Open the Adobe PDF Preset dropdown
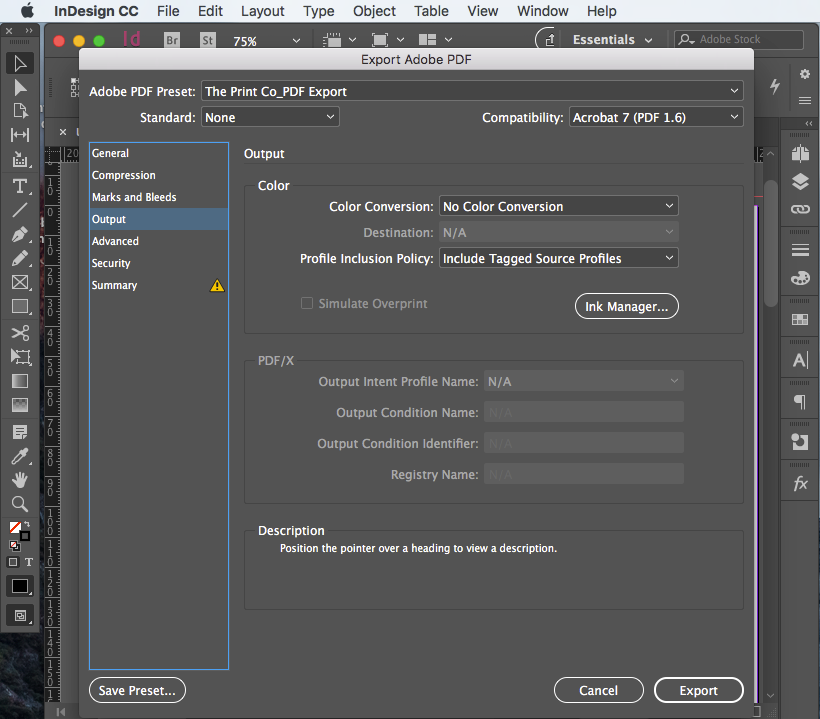 click(472, 90)
